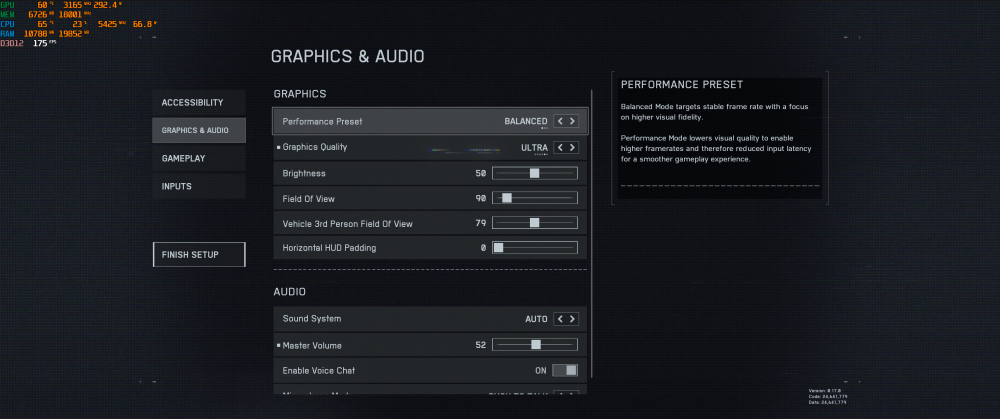Click the Performance Preset right arrow
Image resolution: width=1000 pixels, height=419 pixels.
pos(573,121)
